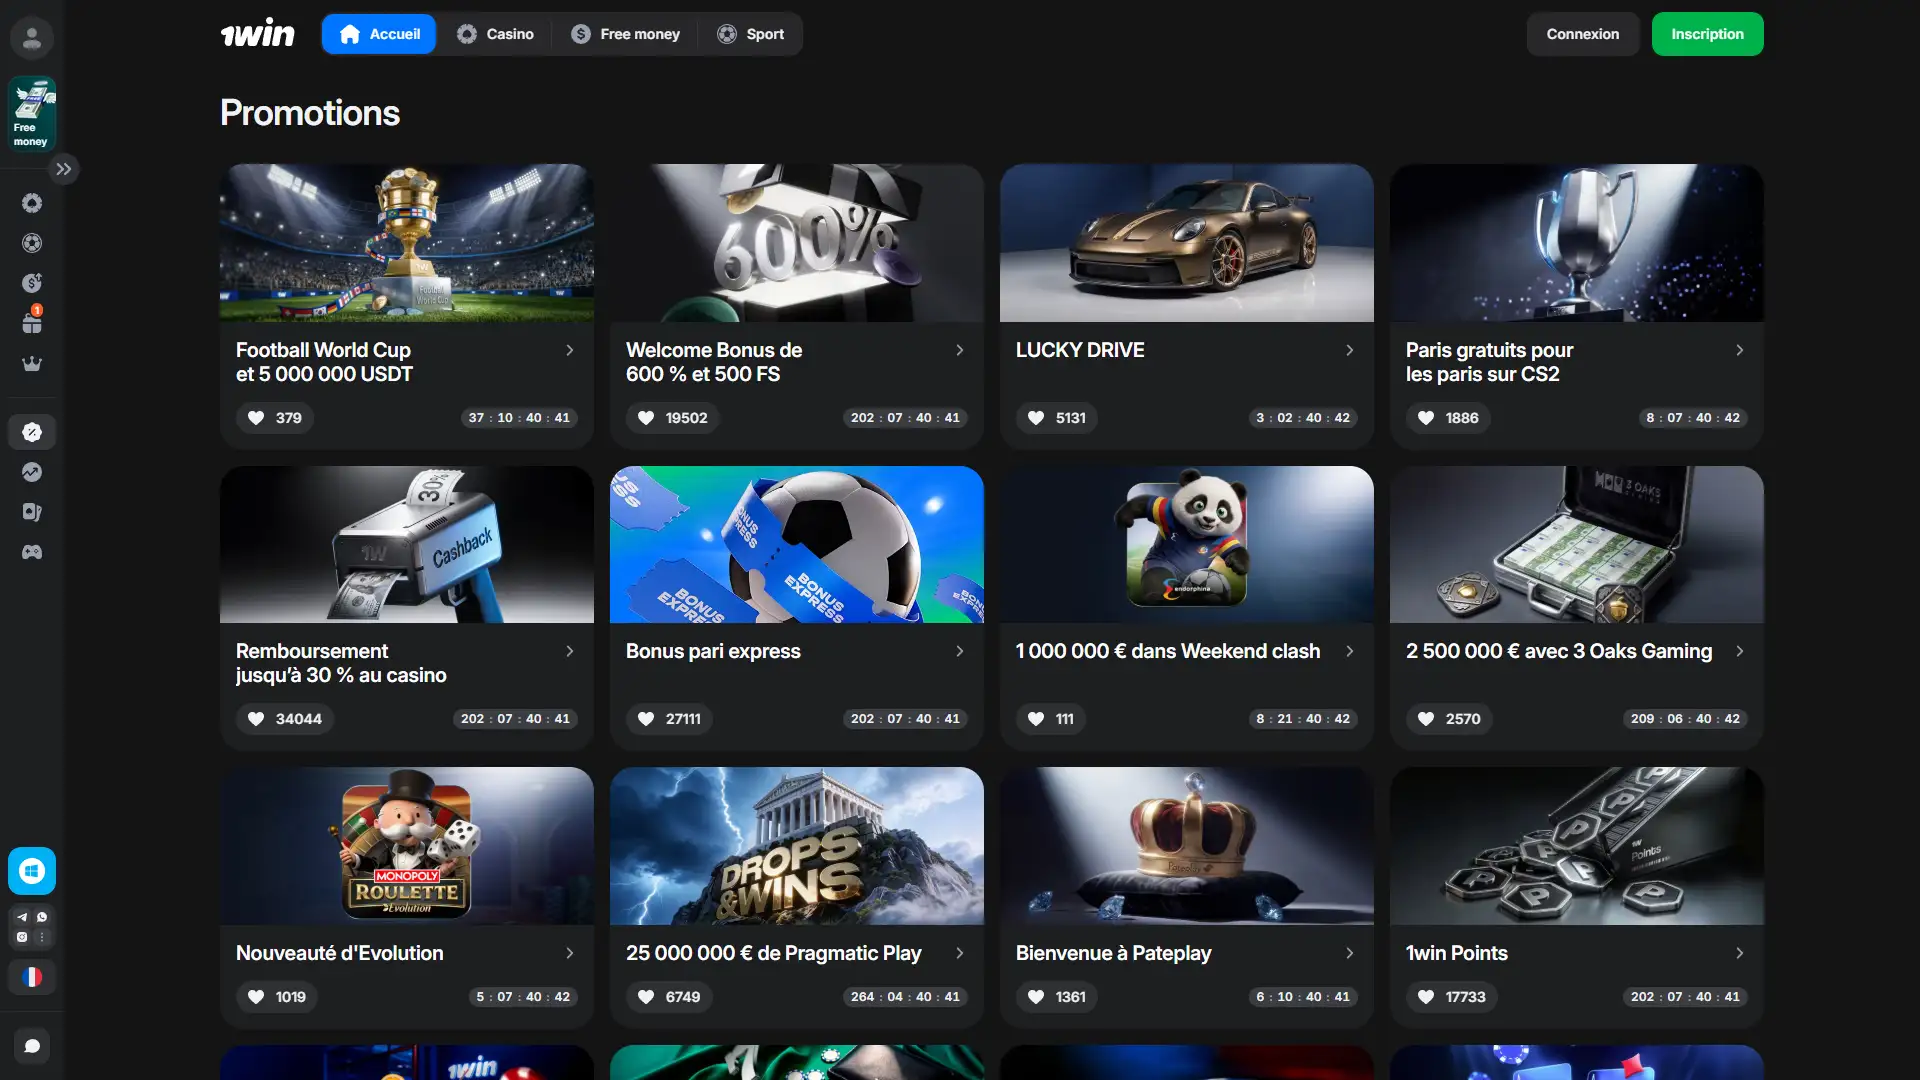The height and width of the screenshot is (1080, 1920).
Task: Like the Bienvenue à Pateplay promotion
Action: (x=1057, y=997)
